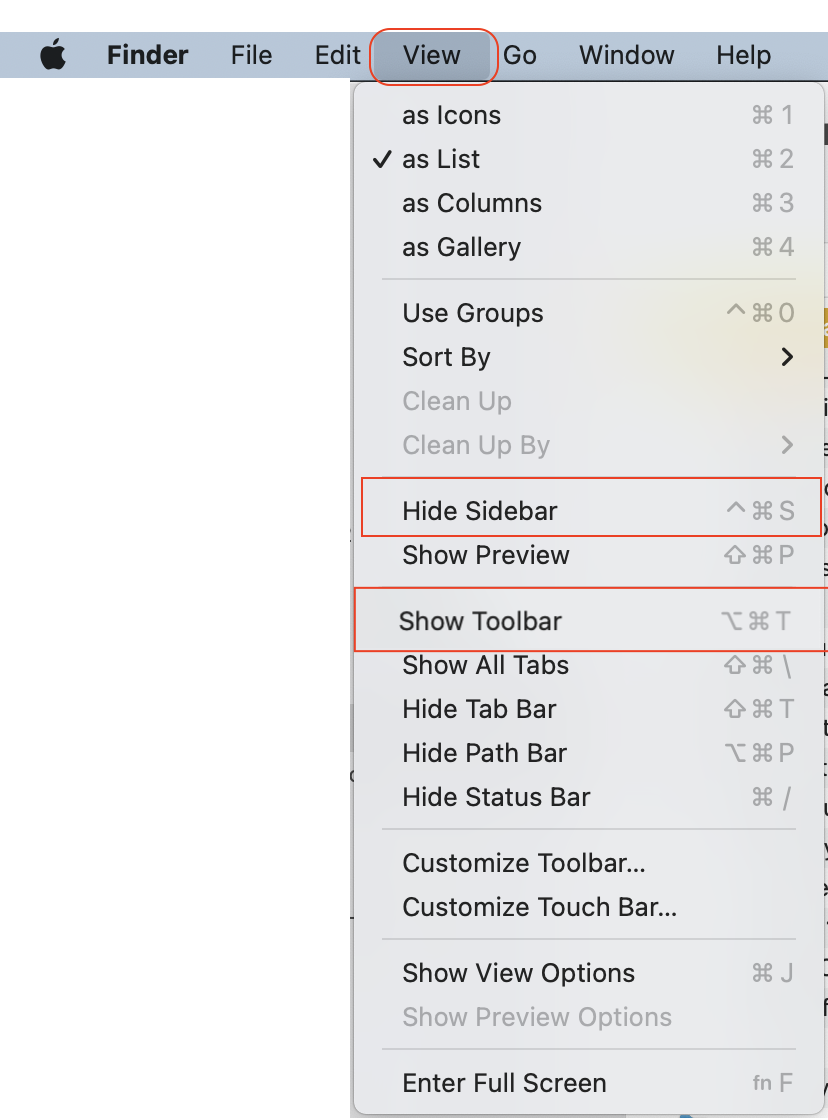Image resolution: width=828 pixels, height=1120 pixels.
Task: Open the Help menu
Action: 743,56
